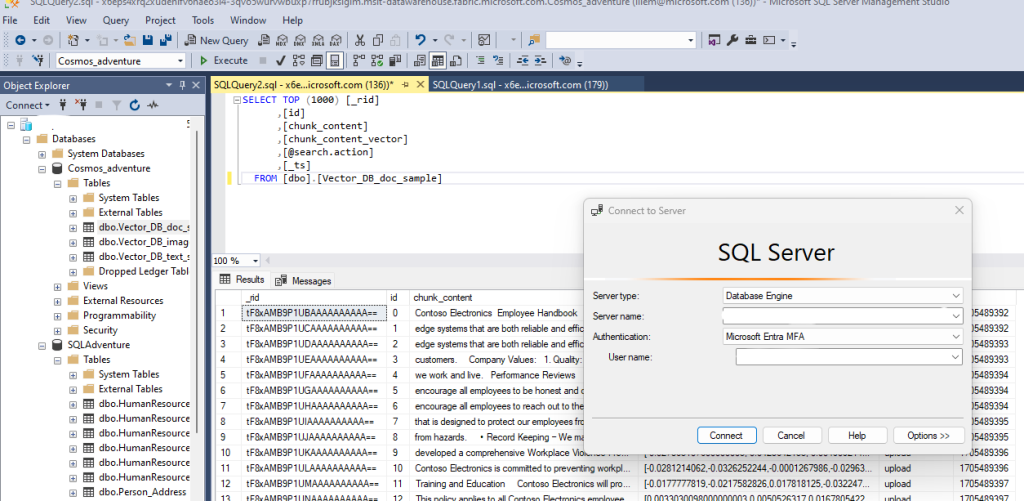This screenshot has width=1024, height=501.
Task: Click the Display Estimated Execution Plan icon
Action: point(298,61)
